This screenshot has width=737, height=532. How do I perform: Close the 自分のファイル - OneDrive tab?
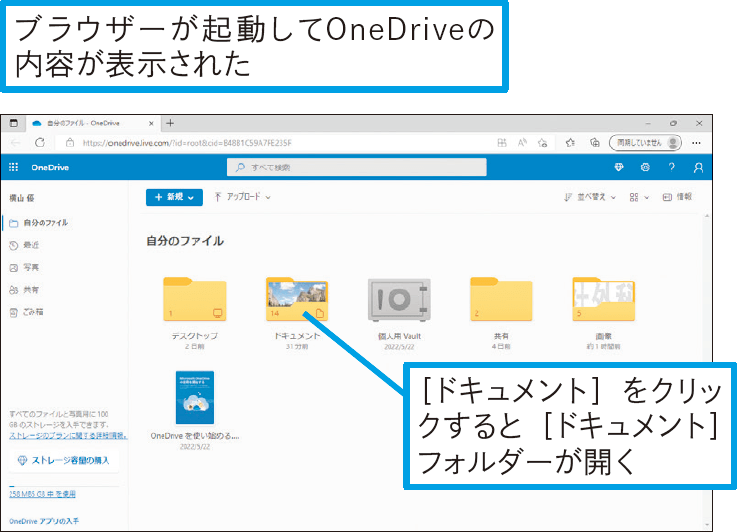point(151,124)
